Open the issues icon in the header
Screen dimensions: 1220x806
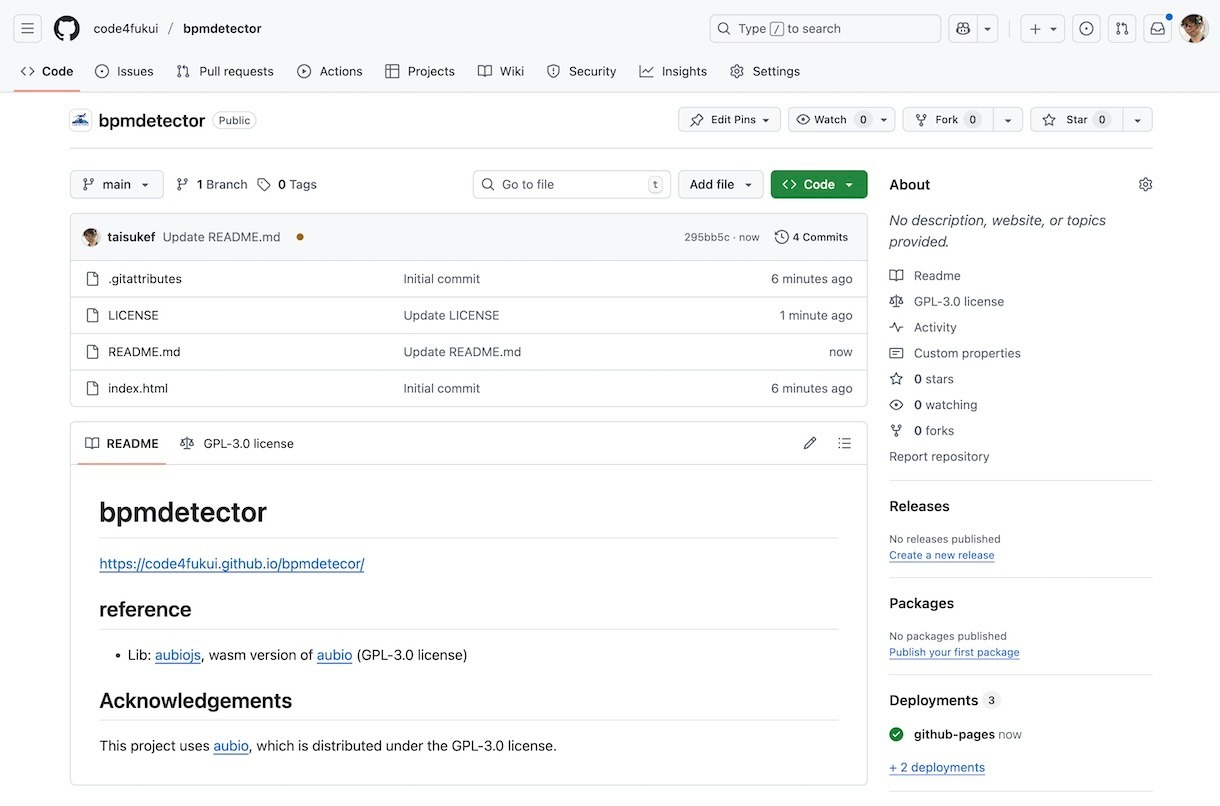[1086, 29]
